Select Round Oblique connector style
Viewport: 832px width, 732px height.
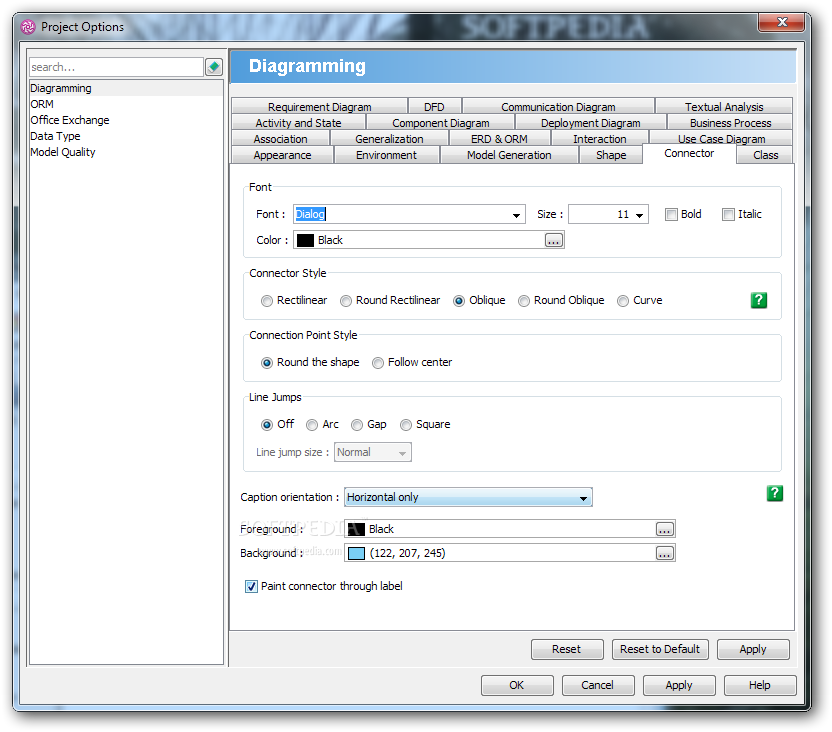[x=524, y=301]
